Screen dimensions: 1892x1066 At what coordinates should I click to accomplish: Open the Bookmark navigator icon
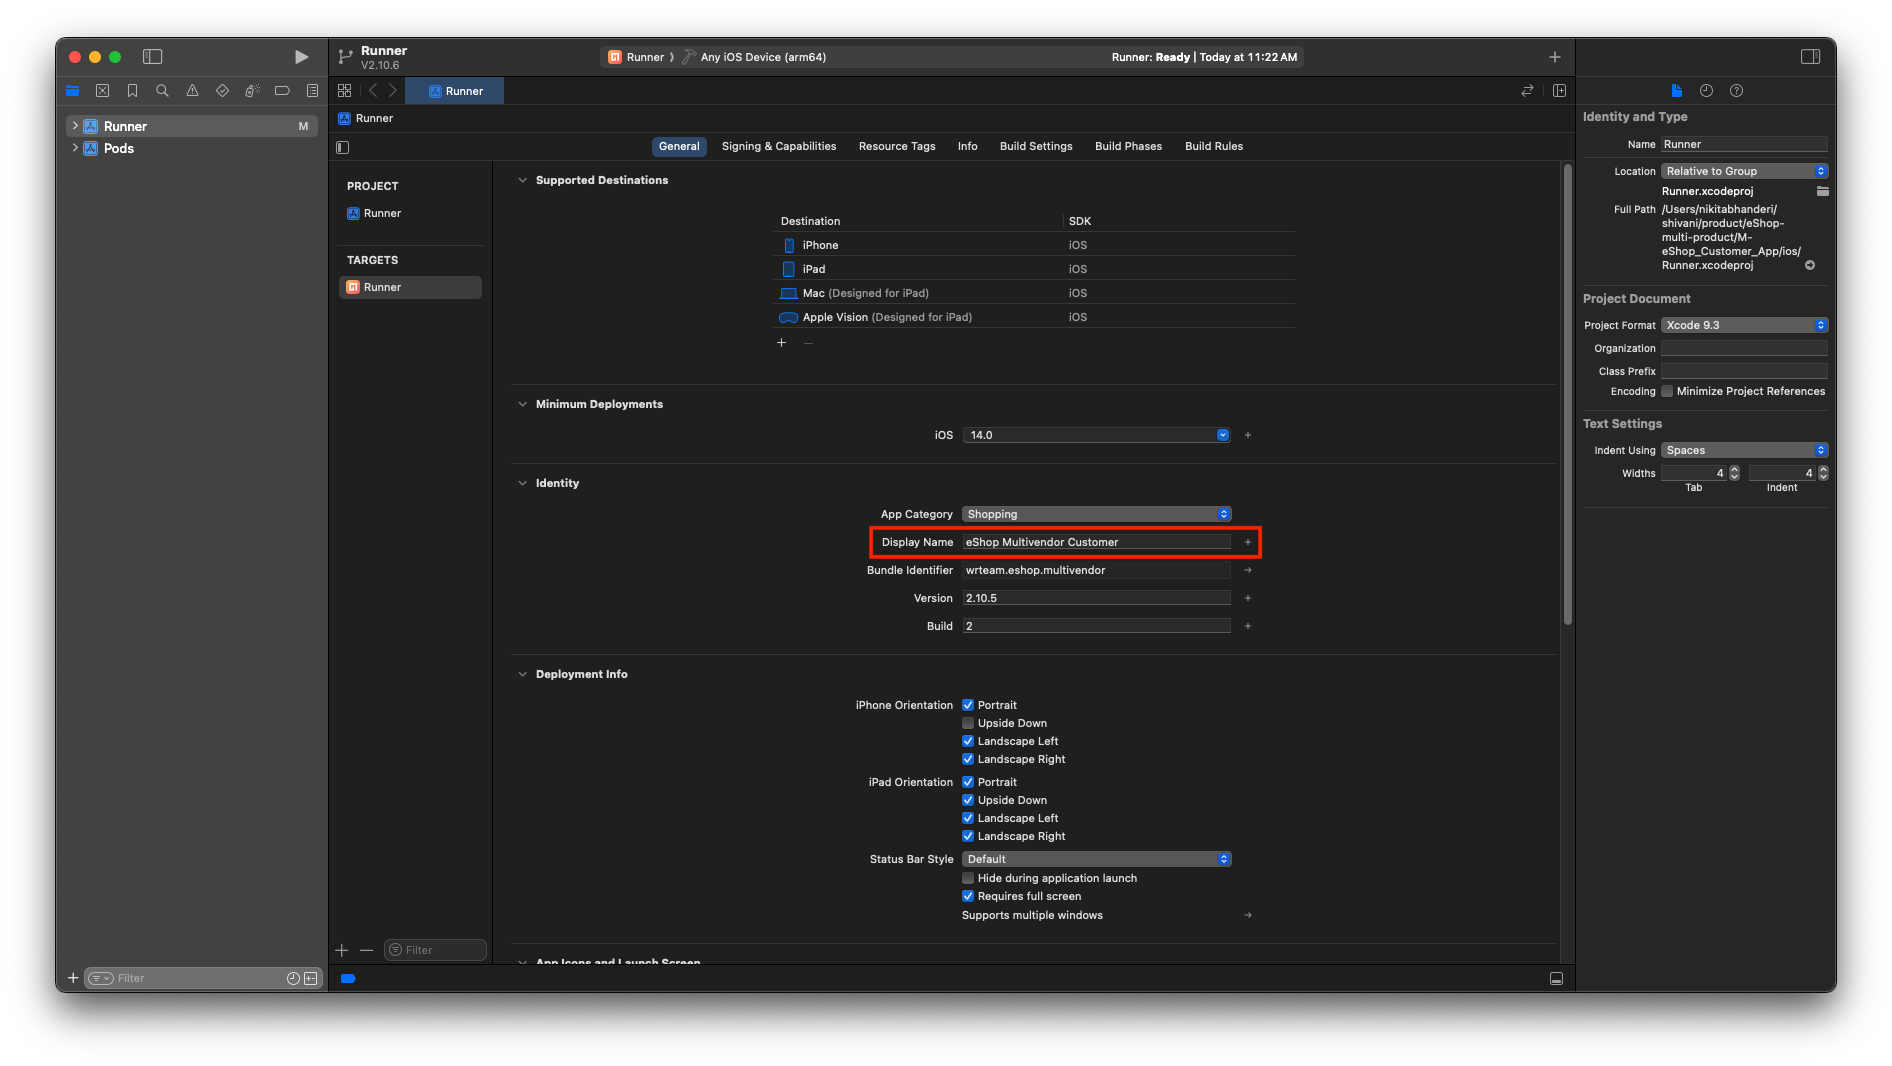pos(132,91)
